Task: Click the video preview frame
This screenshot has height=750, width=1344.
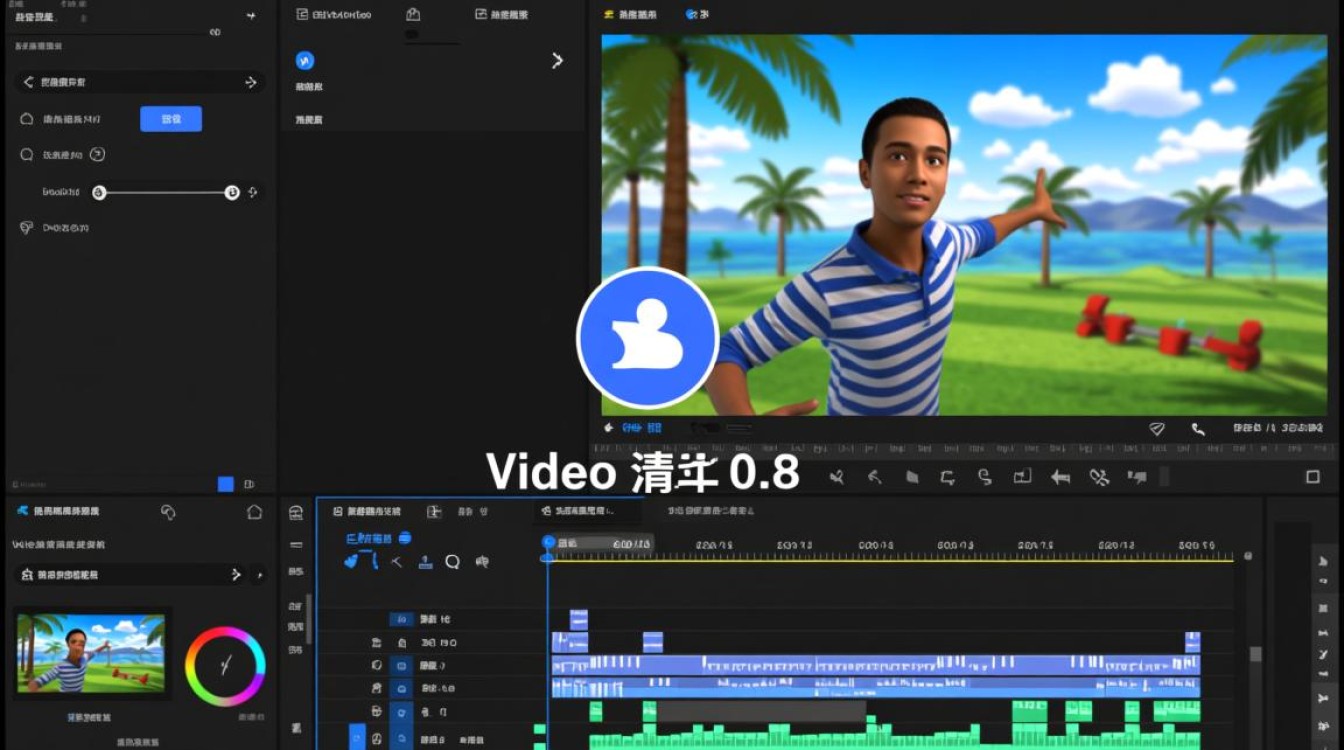Action: coord(964,225)
